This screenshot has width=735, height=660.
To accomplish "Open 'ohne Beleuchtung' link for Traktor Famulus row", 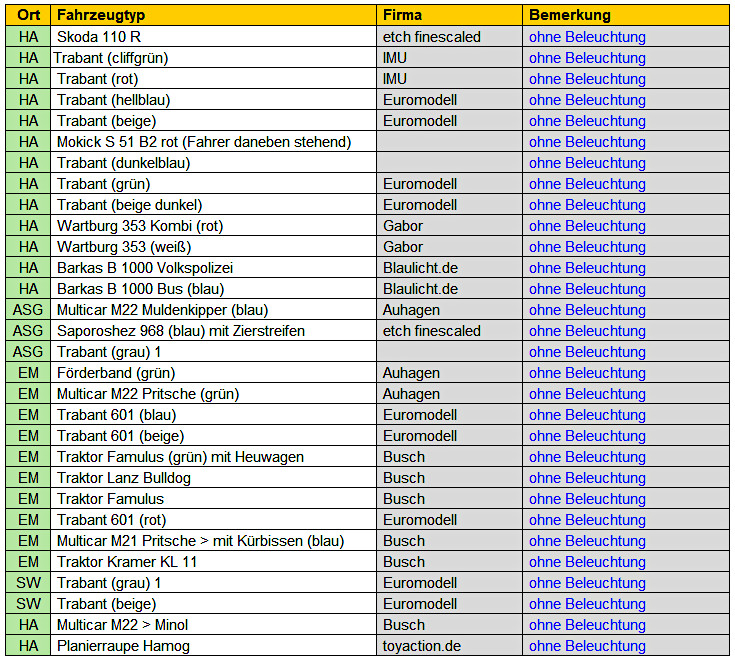I will [x=587, y=499].
